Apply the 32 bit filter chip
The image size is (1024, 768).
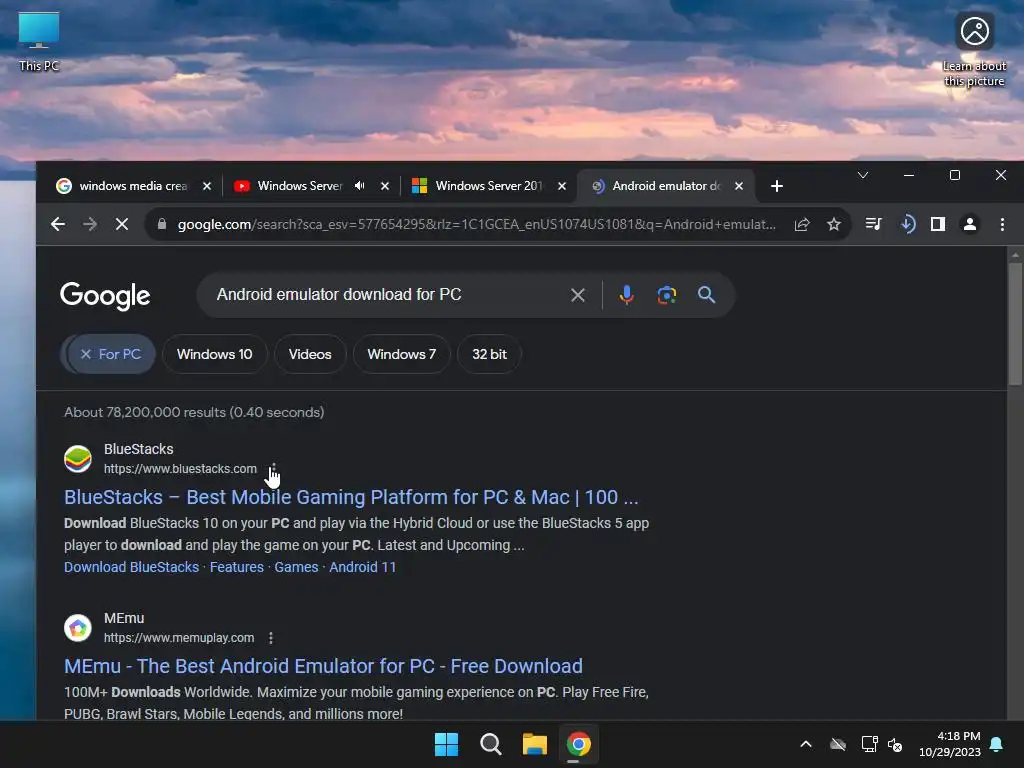[489, 354]
